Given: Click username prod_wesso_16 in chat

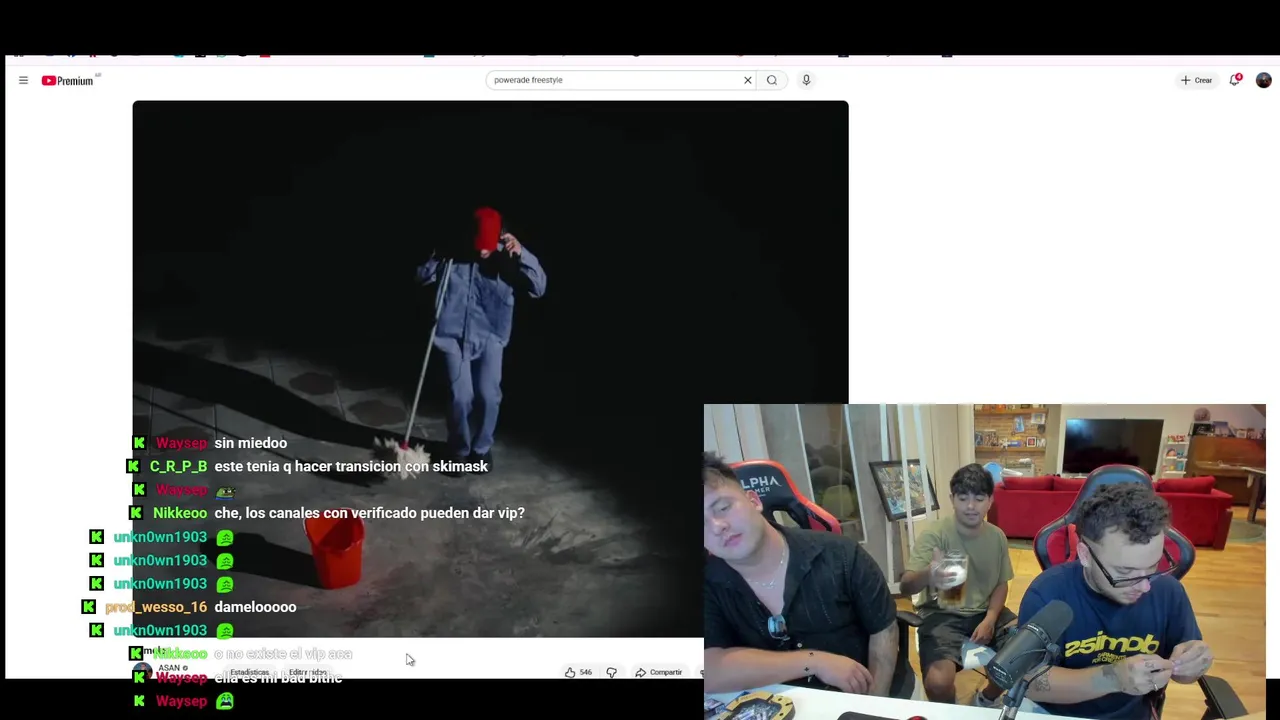Looking at the screenshot, I should point(156,607).
